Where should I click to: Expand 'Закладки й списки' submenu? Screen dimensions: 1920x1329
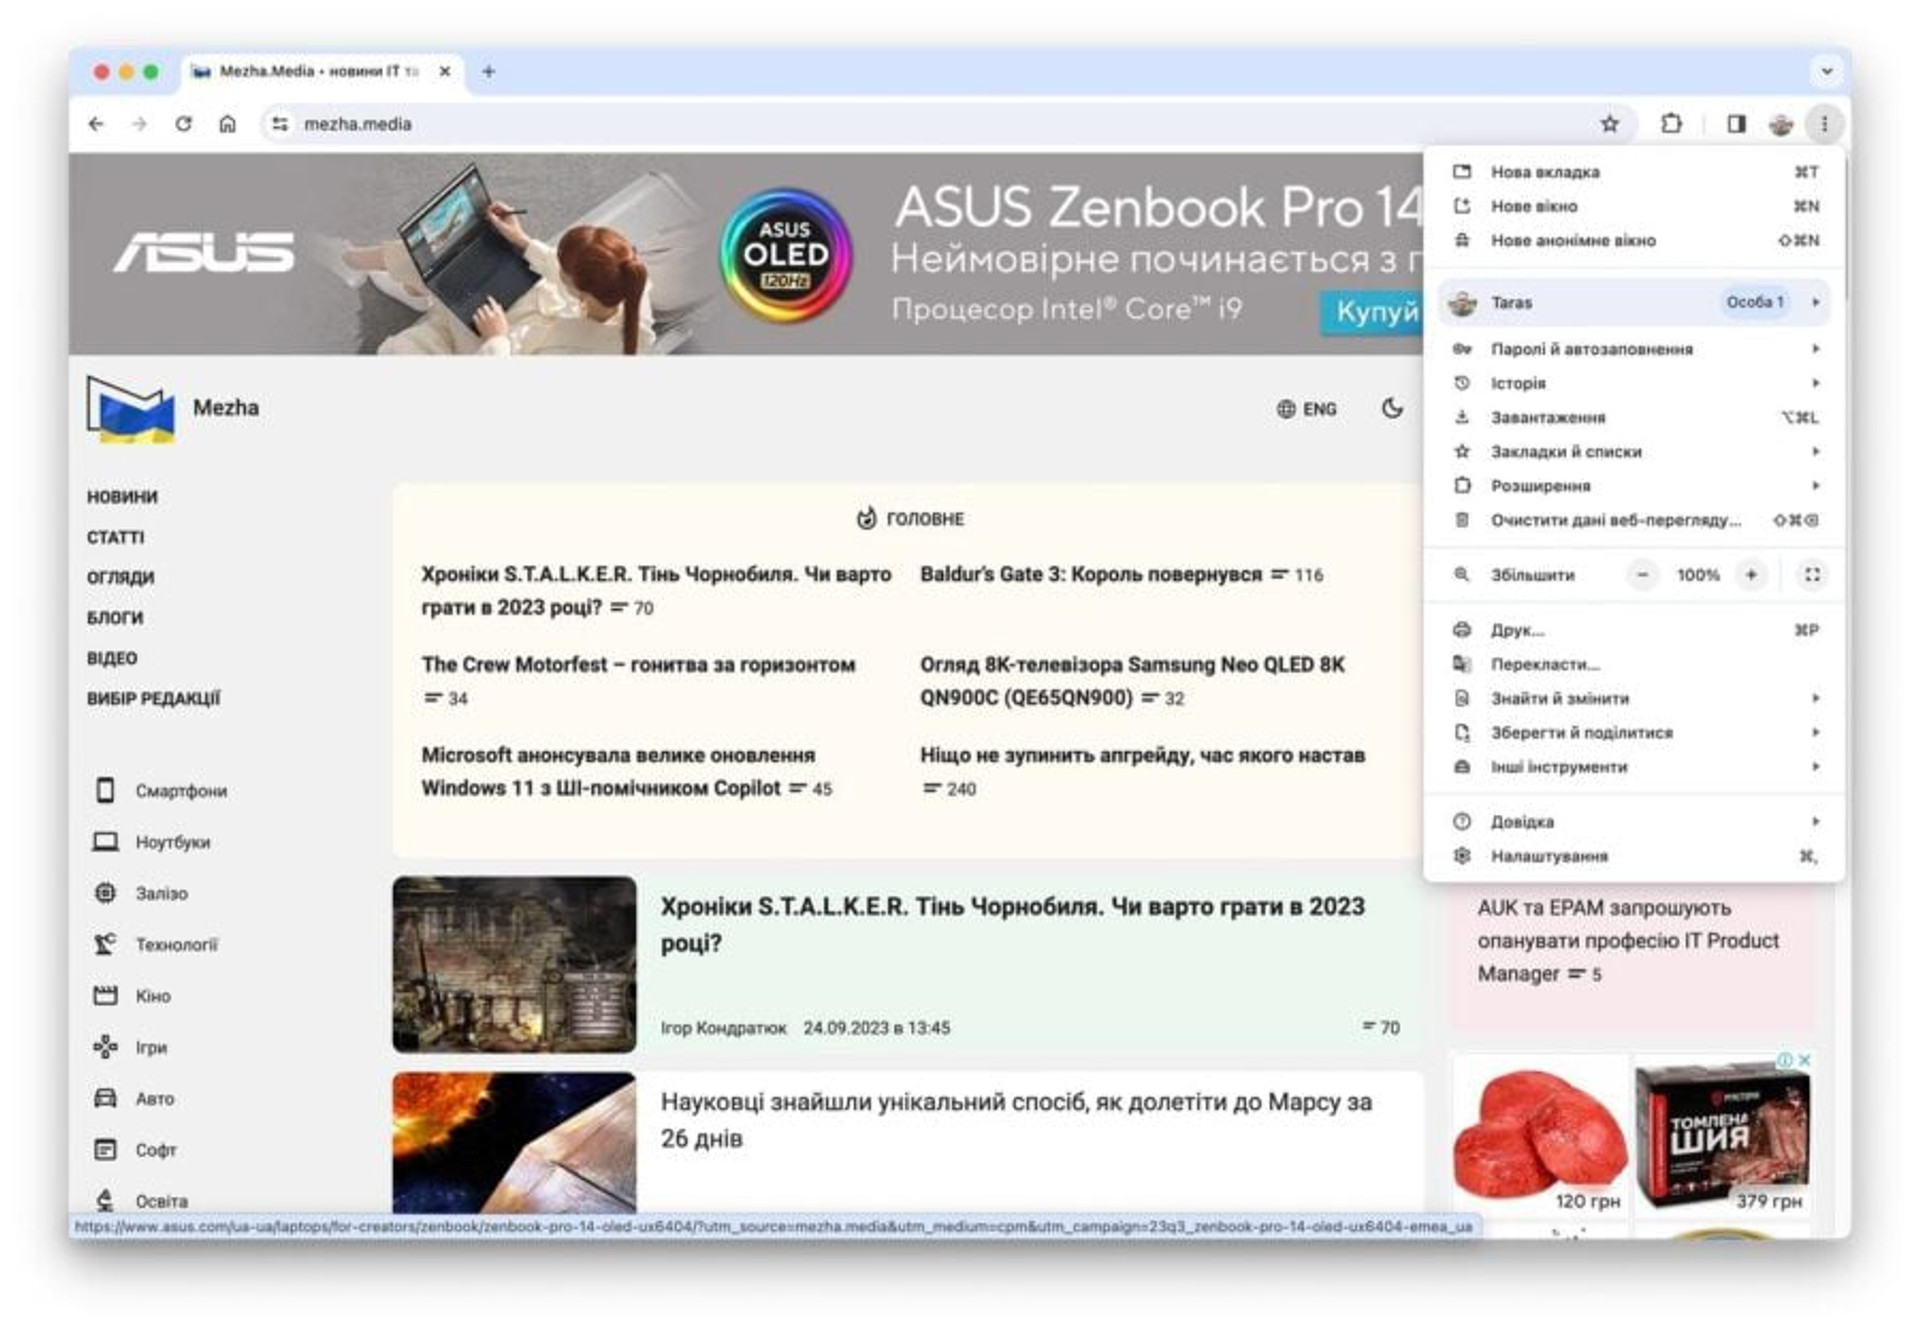coord(1634,451)
